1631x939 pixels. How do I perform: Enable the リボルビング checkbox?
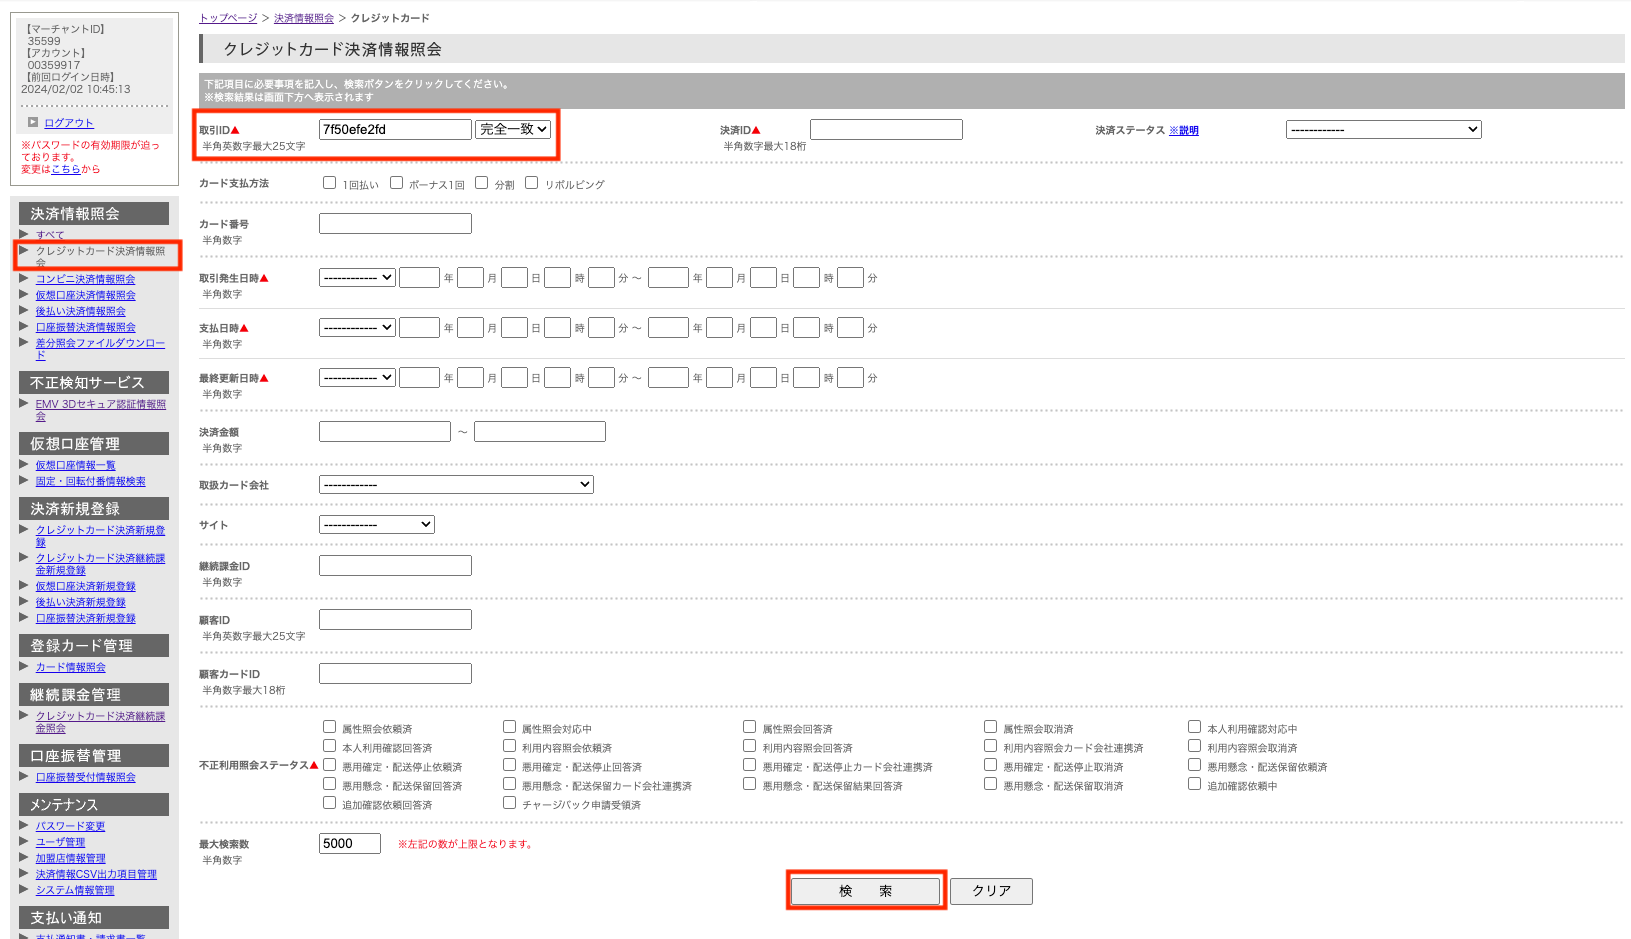531,183
